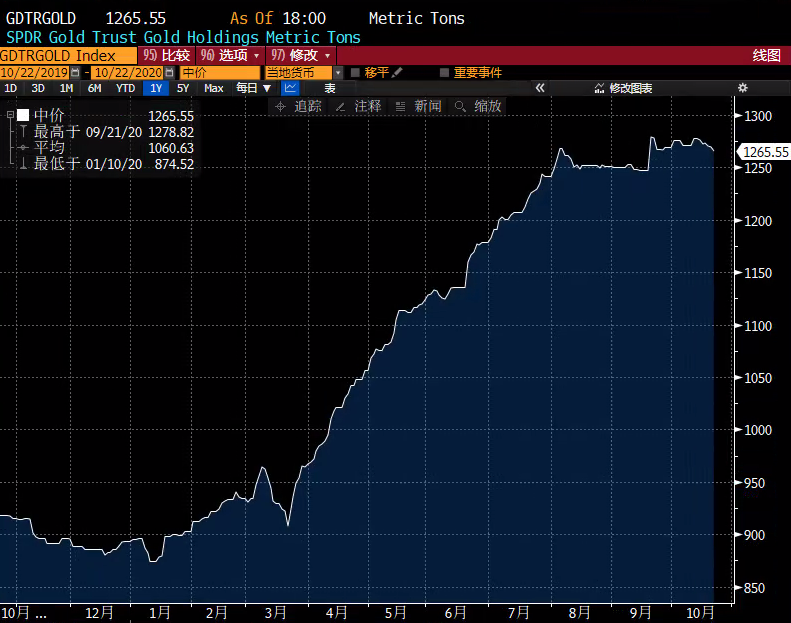The width and height of the screenshot is (791, 623).
Task: Select the 5Y time range tab
Action: tap(183, 88)
